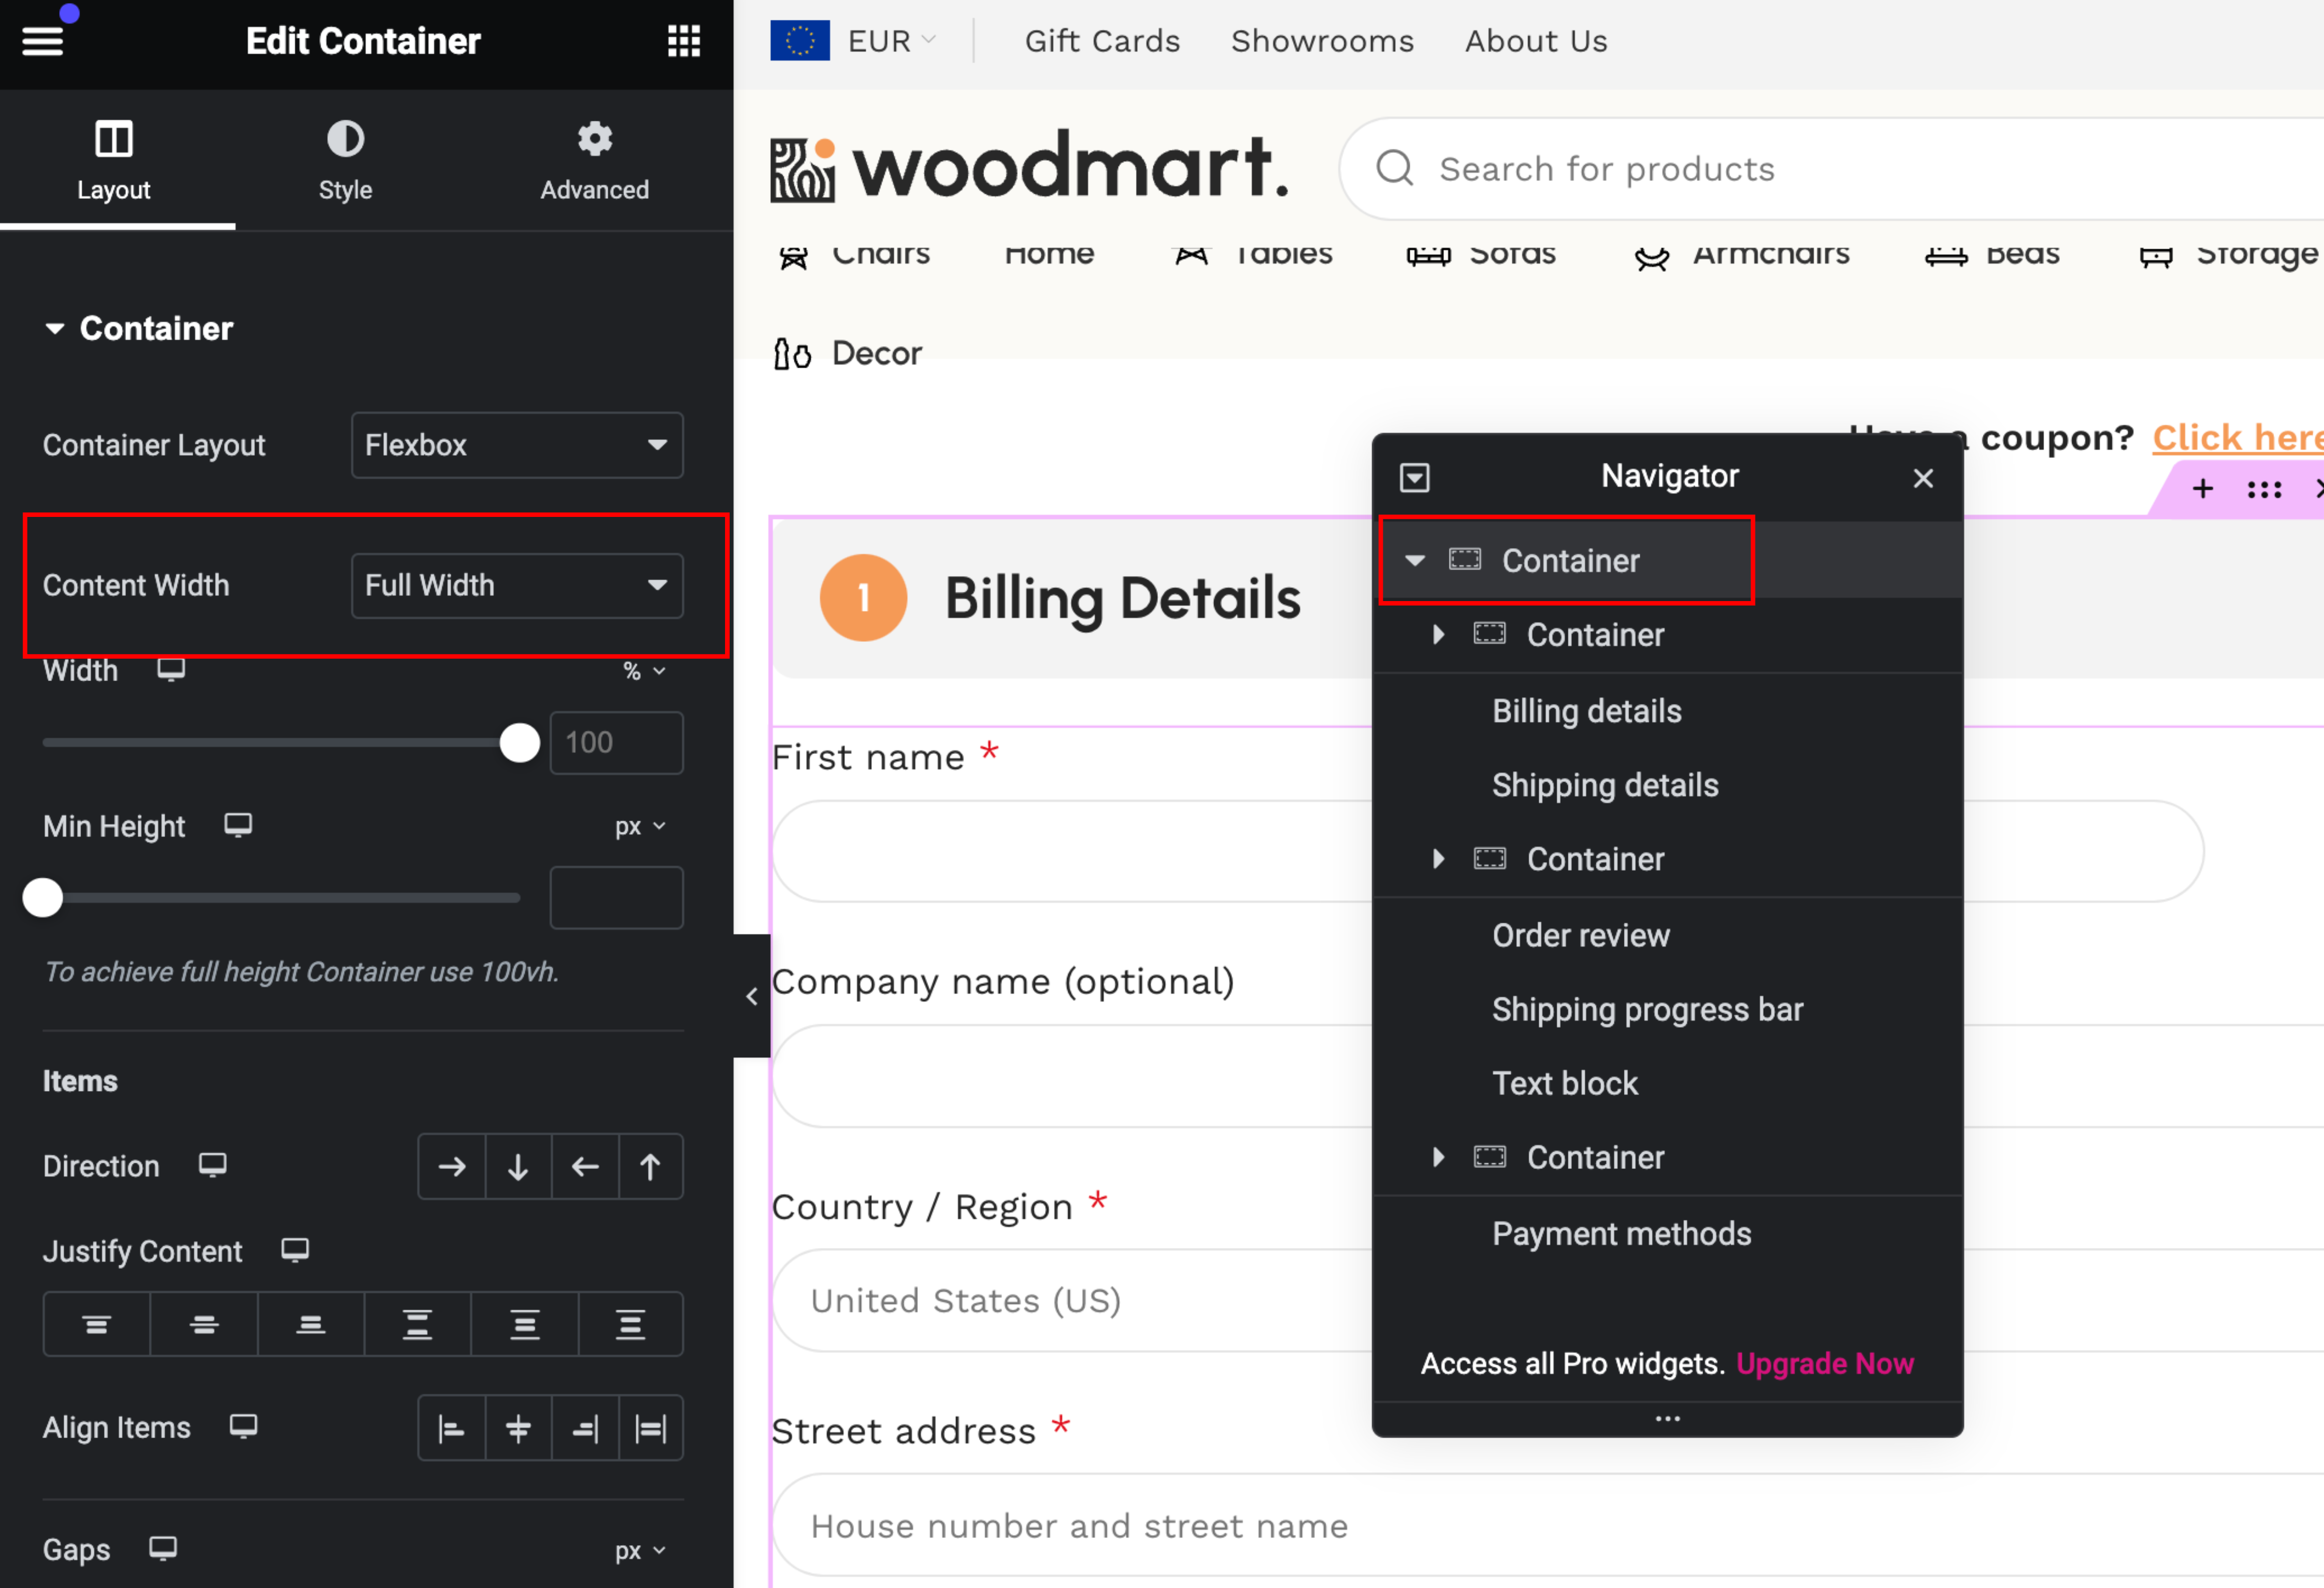Click the Min Height responsive device icon

(238, 825)
